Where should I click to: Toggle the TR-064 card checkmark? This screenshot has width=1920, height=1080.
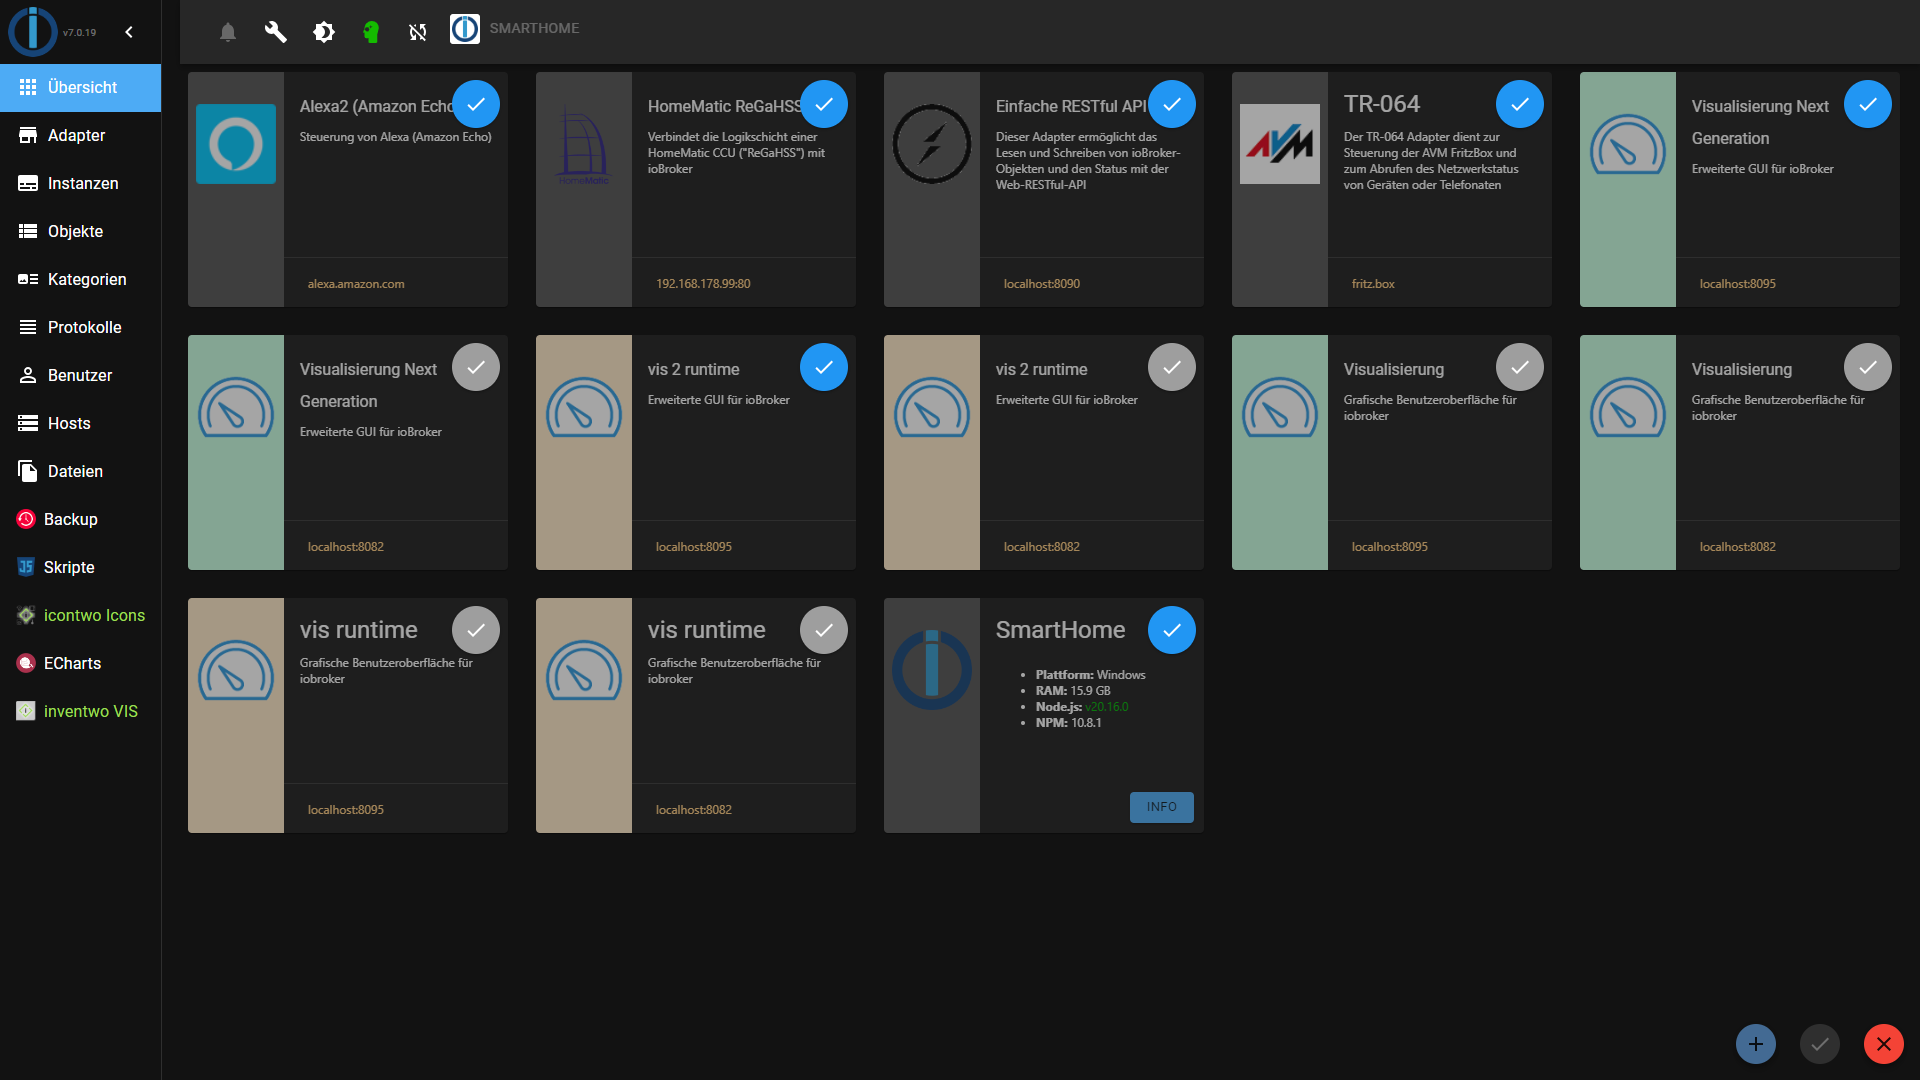click(x=1519, y=104)
